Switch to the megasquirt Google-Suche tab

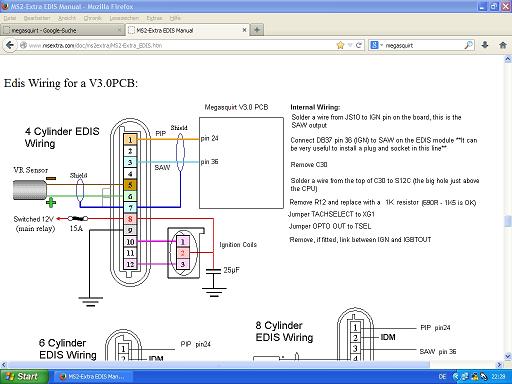[63, 30]
